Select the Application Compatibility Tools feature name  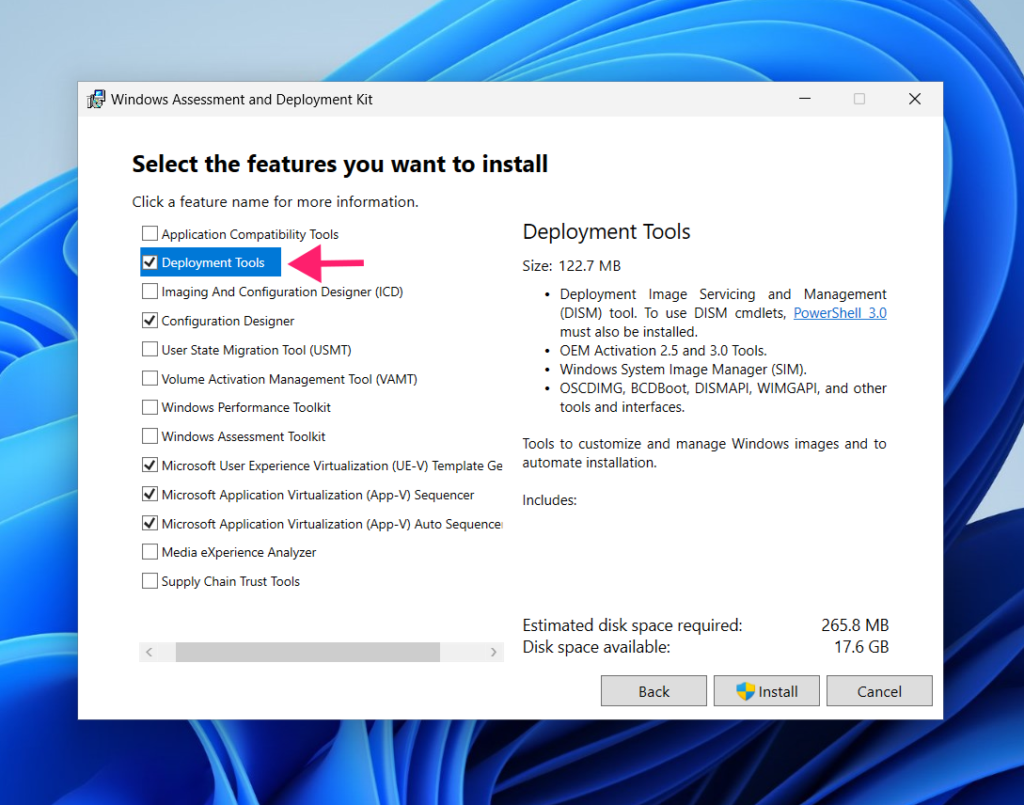250,234
